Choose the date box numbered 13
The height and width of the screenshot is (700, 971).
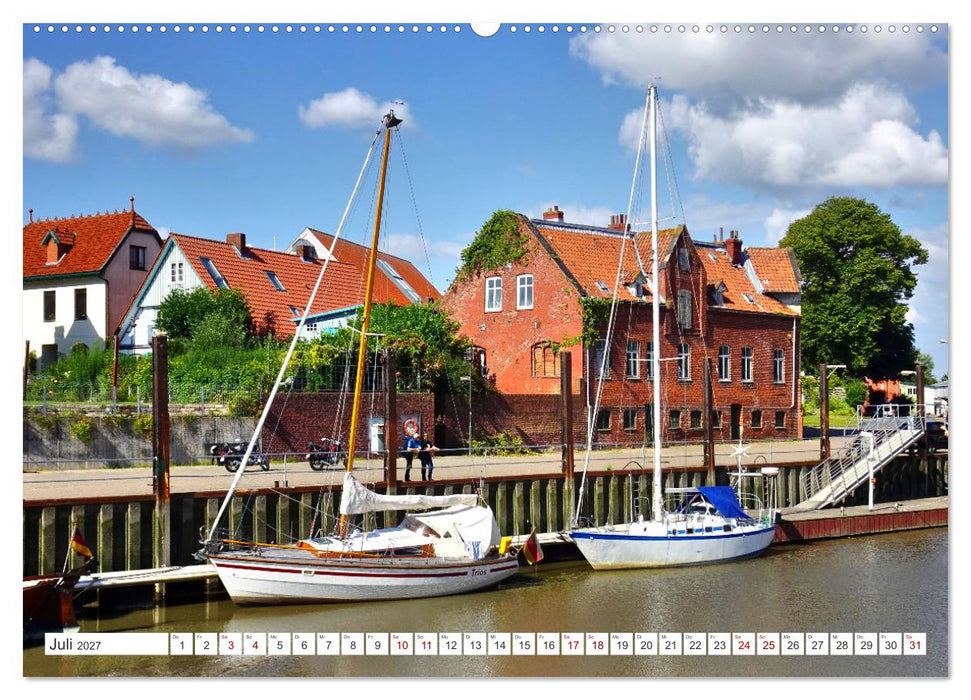[x=475, y=644]
